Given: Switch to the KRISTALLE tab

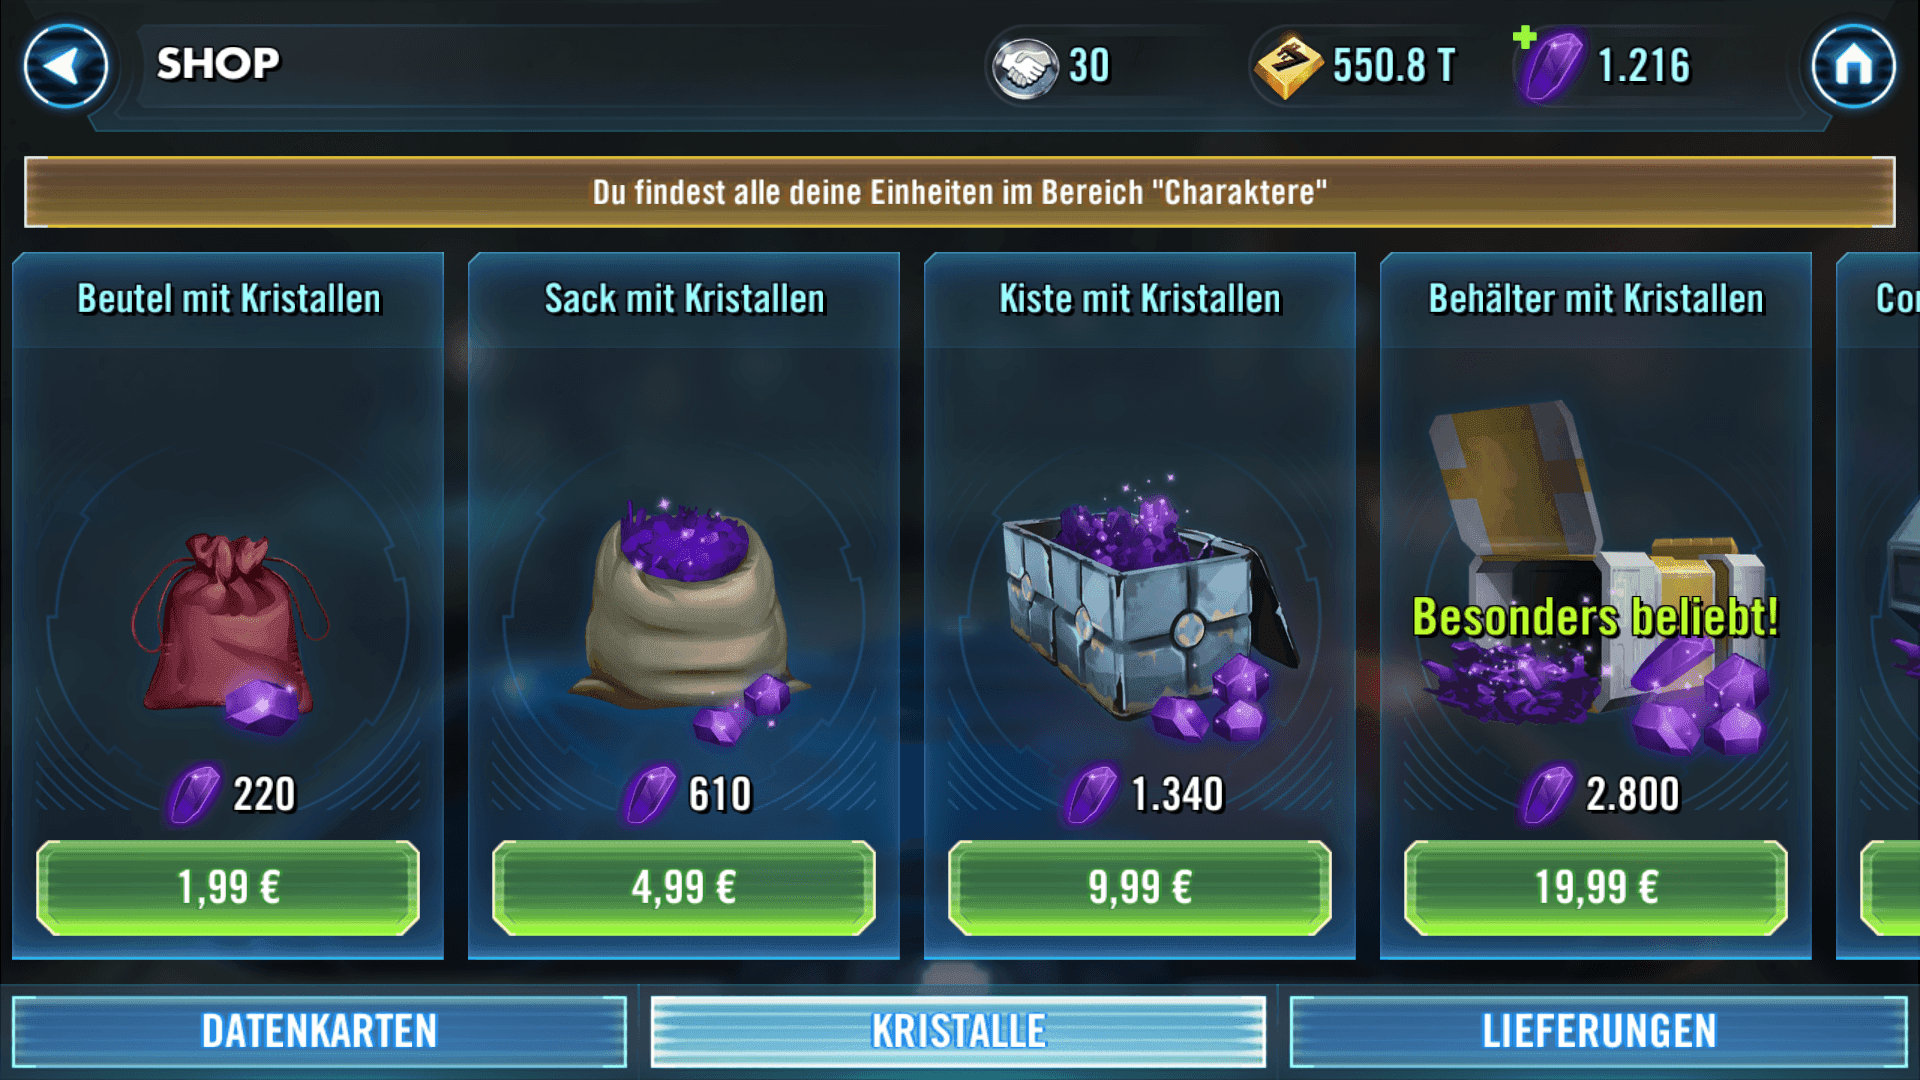Looking at the screenshot, I should coord(958,1031).
